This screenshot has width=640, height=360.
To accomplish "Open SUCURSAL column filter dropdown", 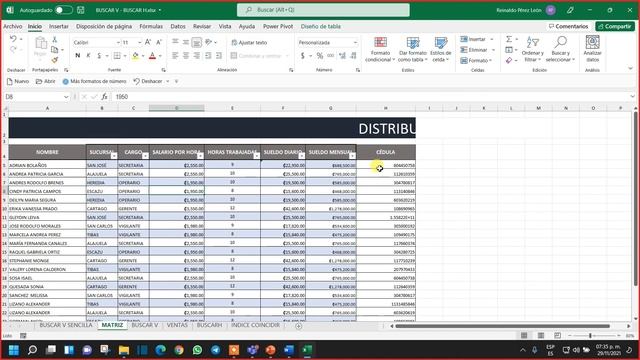I will pos(114,156).
